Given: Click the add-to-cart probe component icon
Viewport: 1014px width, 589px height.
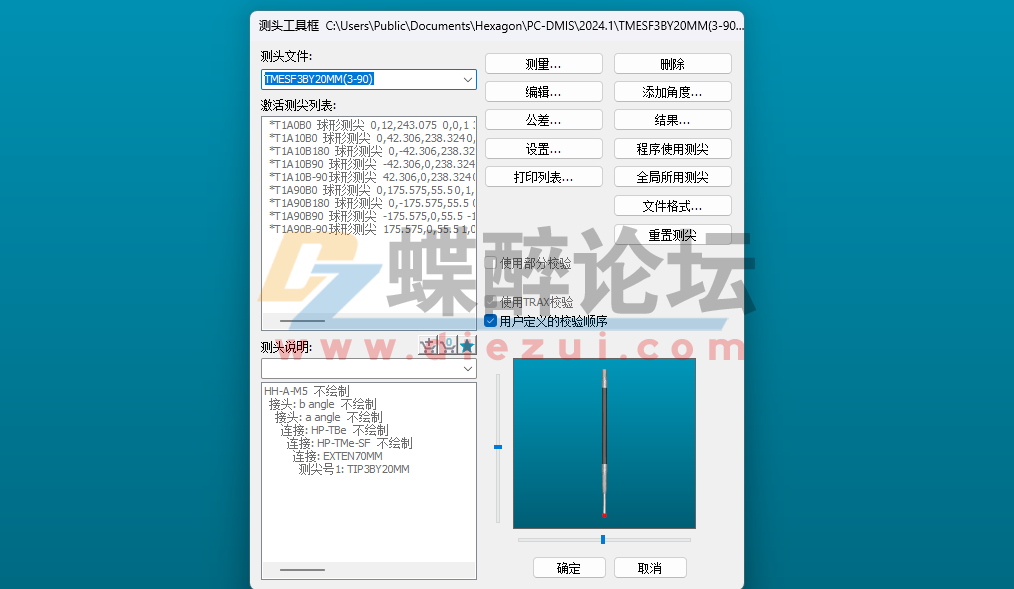Looking at the screenshot, I should click(x=428, y=345).
